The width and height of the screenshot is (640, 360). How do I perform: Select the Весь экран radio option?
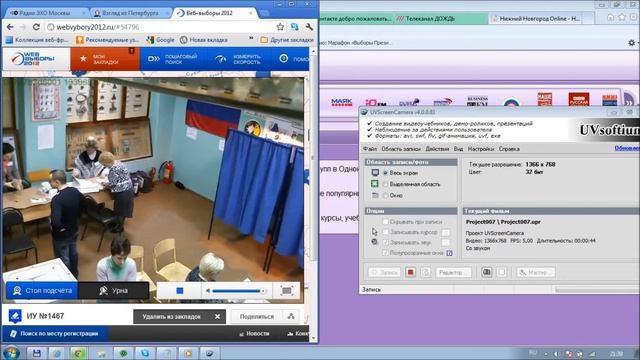385,173
